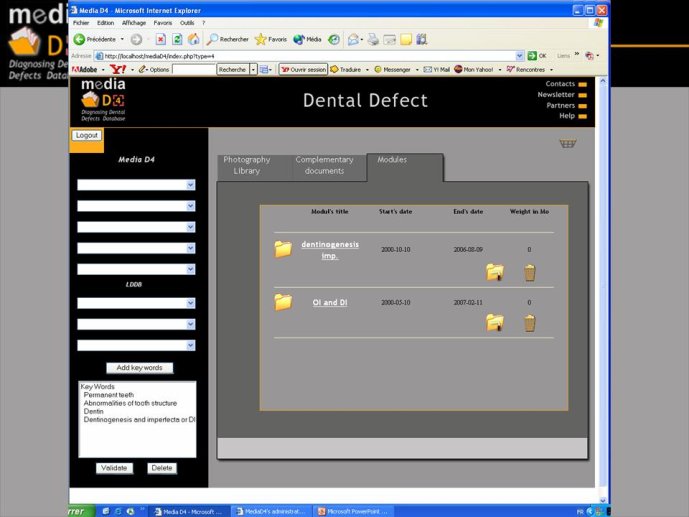Click trash icon in OI and DI row
The image size is (689, 517).
529,323
